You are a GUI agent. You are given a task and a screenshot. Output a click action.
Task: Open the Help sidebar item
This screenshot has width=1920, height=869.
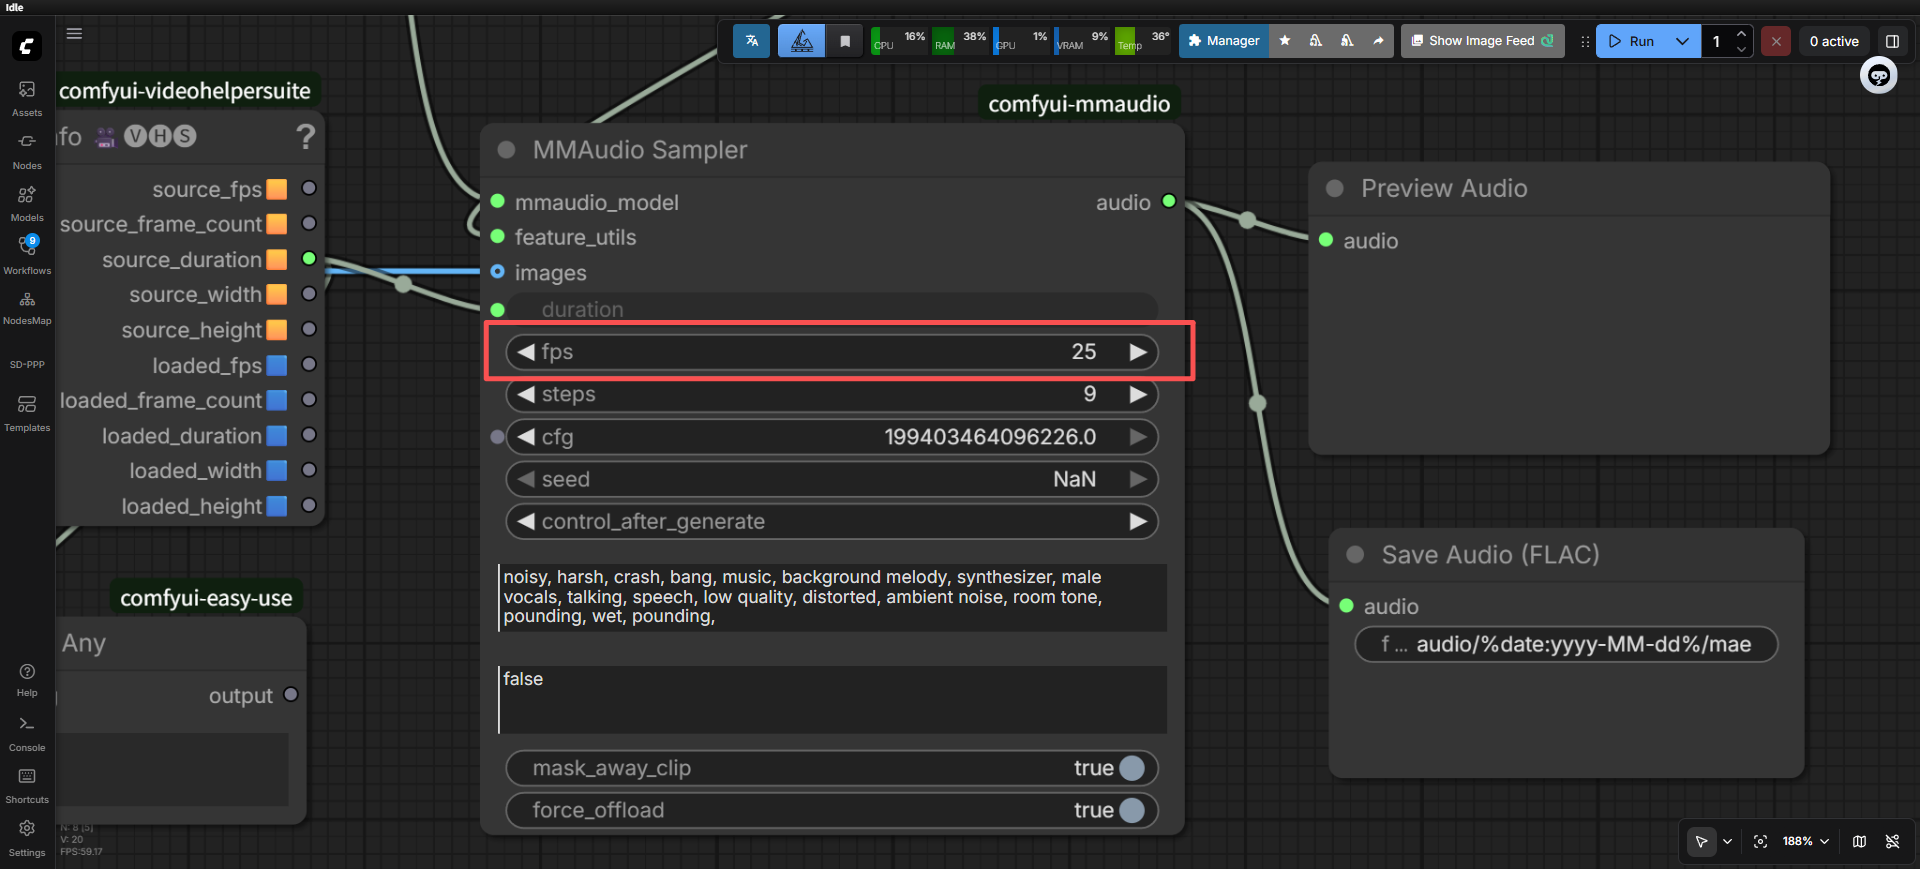tap(27, 680)
